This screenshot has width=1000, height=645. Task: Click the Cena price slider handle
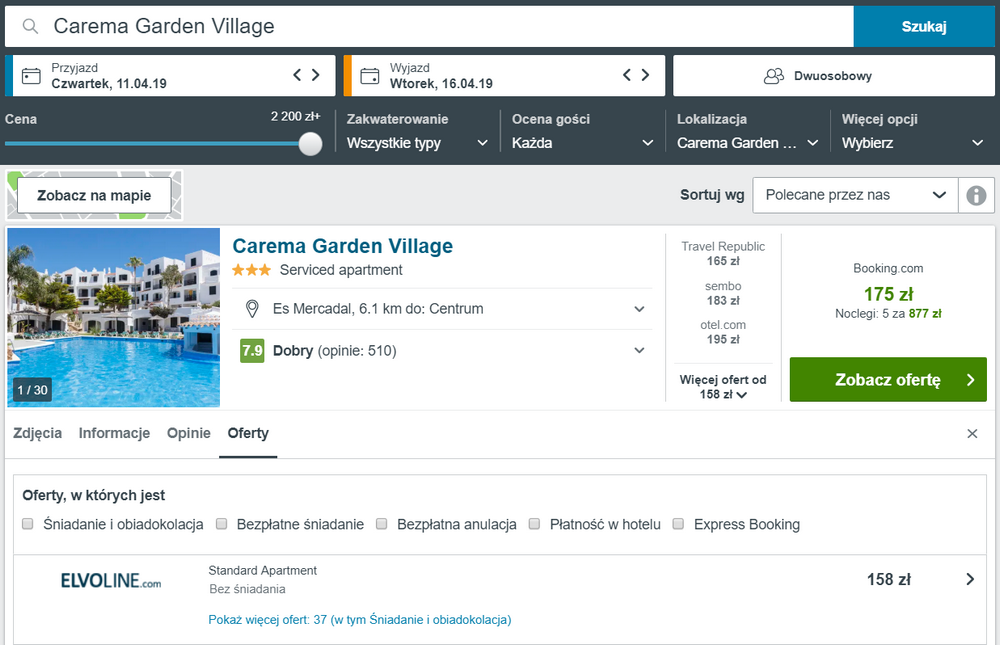[310, 143]
